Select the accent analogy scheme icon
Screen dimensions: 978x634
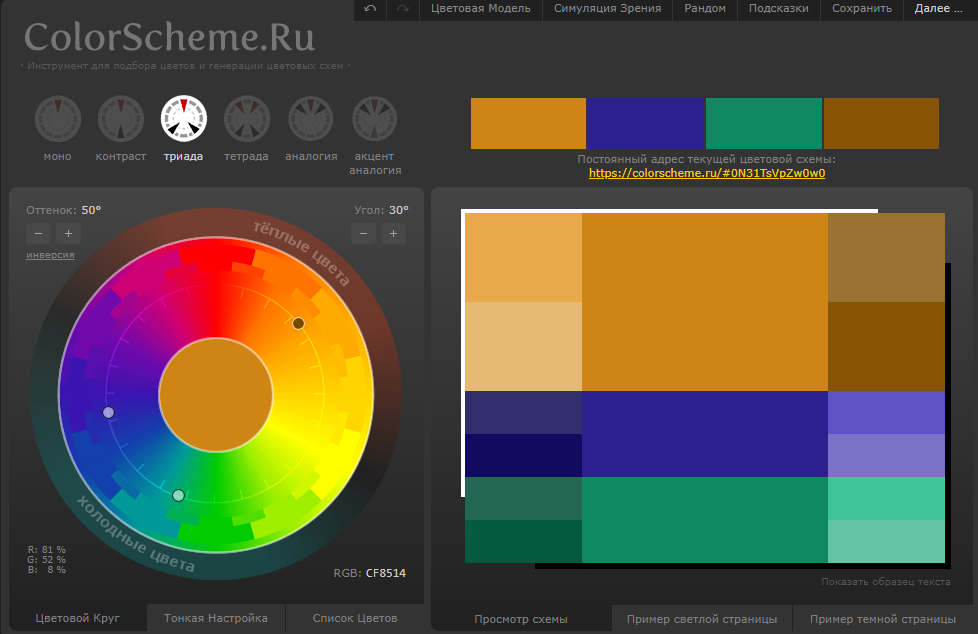coord(374,119)
